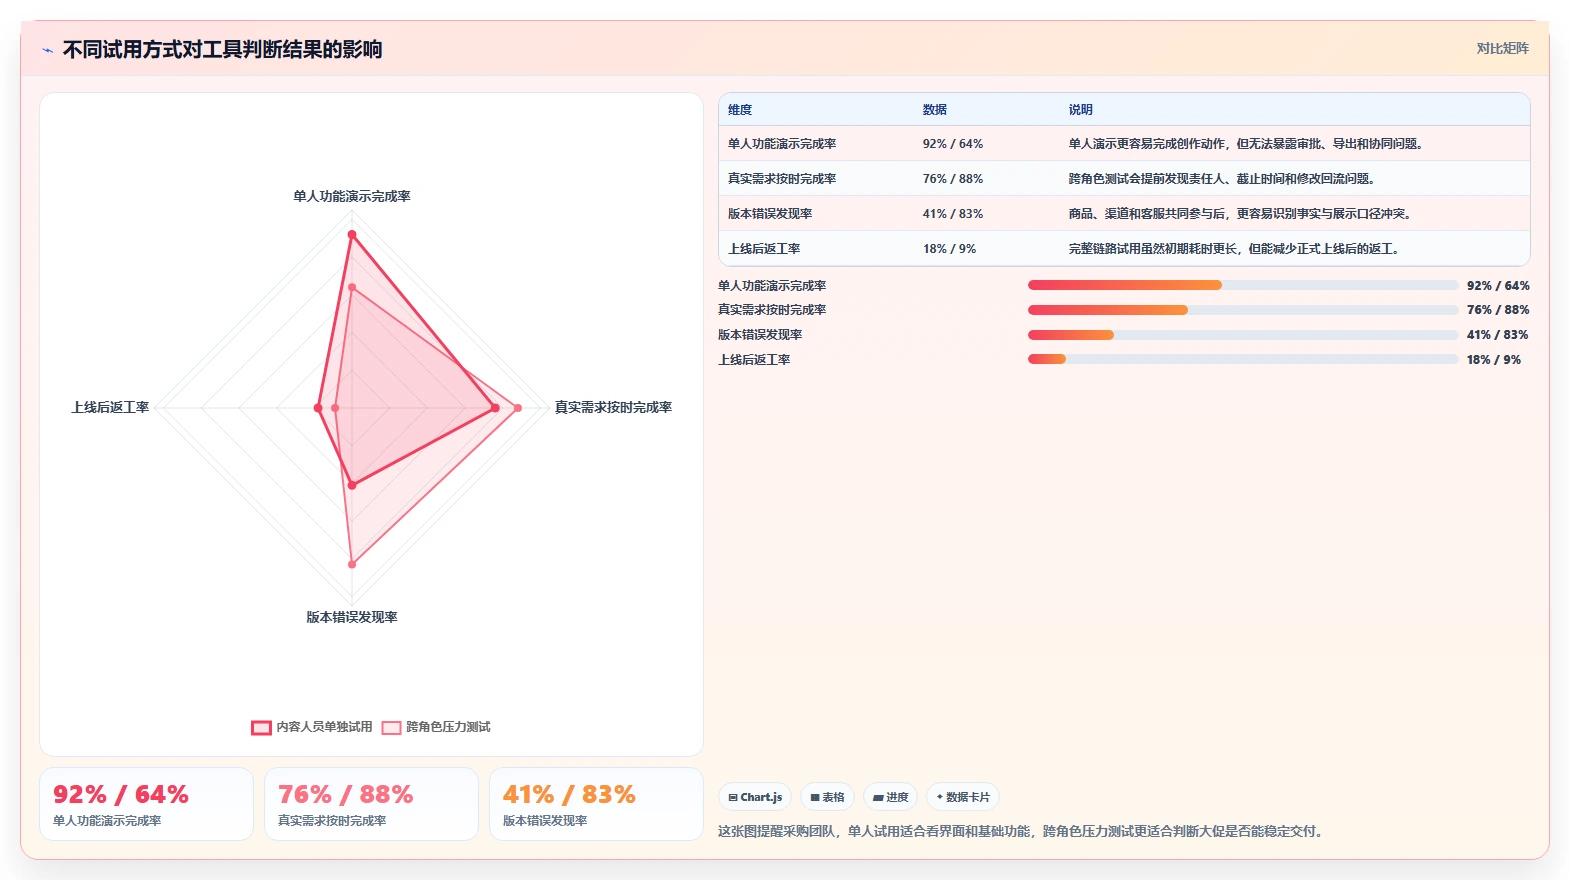
Task: Click 92% / 64% beside the progress bar
Action: tap(1498, 286)
